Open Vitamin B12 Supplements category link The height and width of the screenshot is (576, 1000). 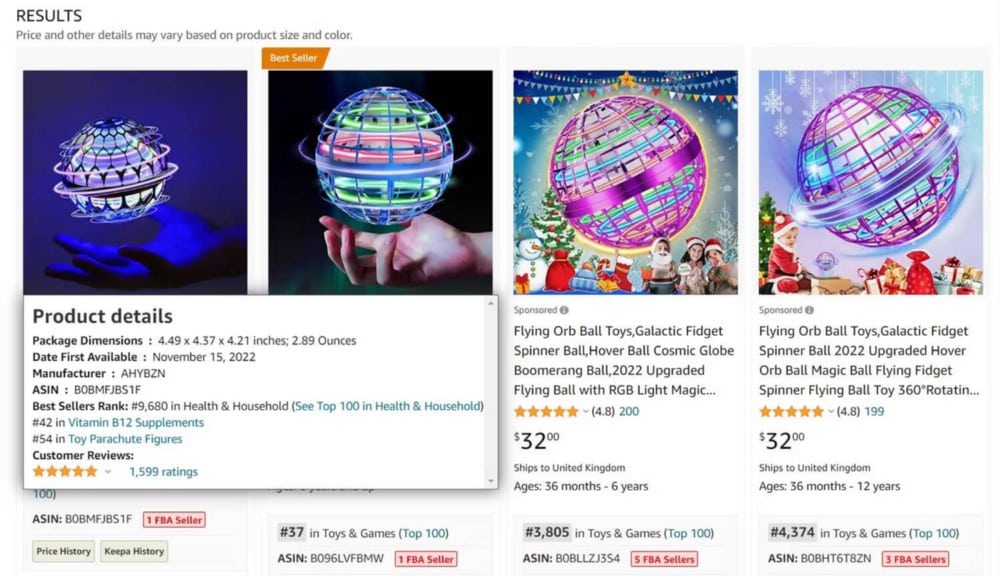pyautogui.click(x=136, y=422)
